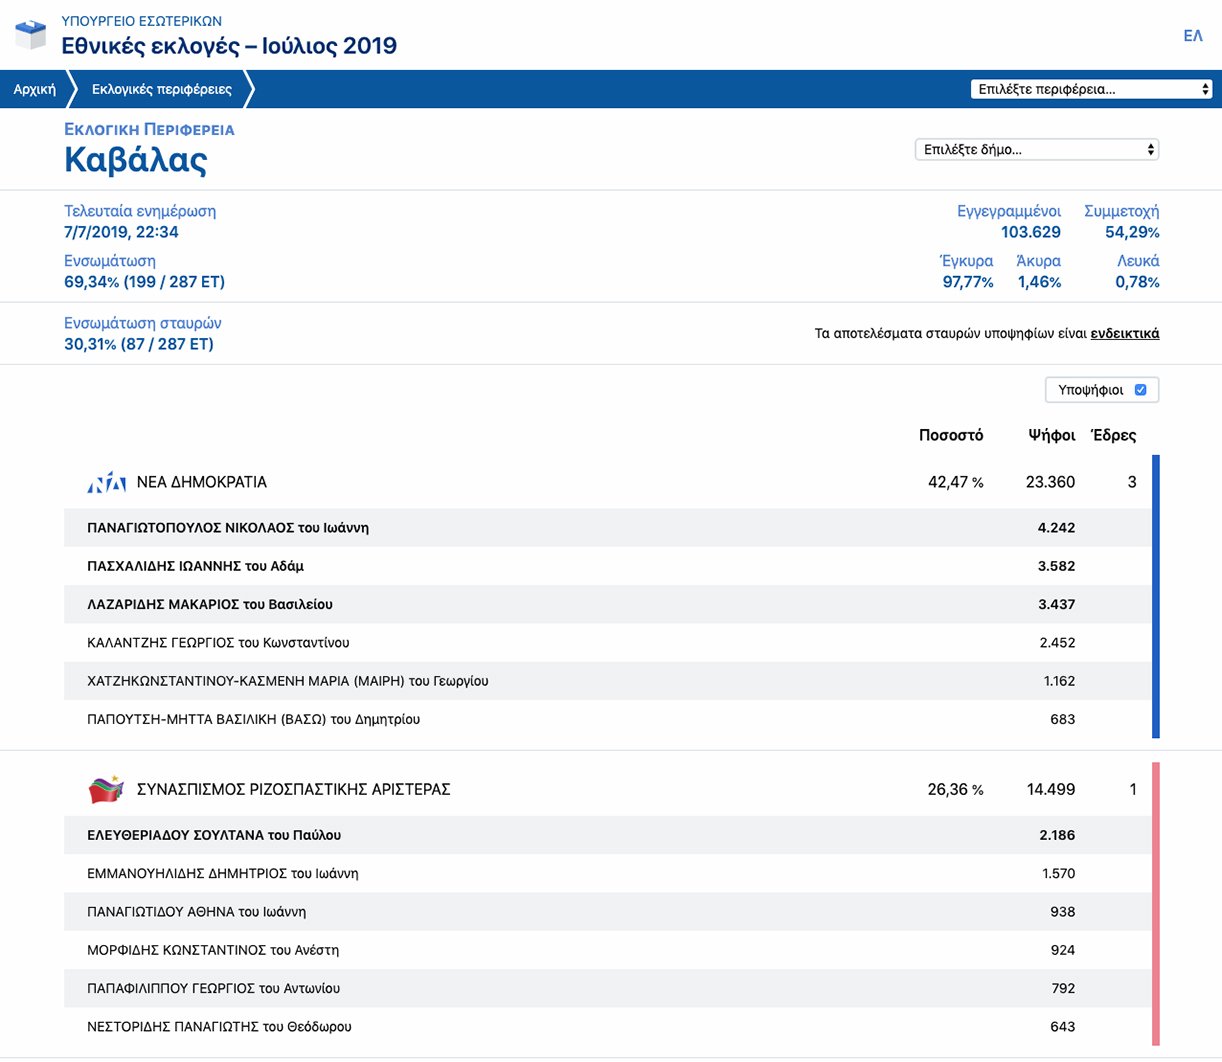Click the Καβάλας region heading

point(136,160)
